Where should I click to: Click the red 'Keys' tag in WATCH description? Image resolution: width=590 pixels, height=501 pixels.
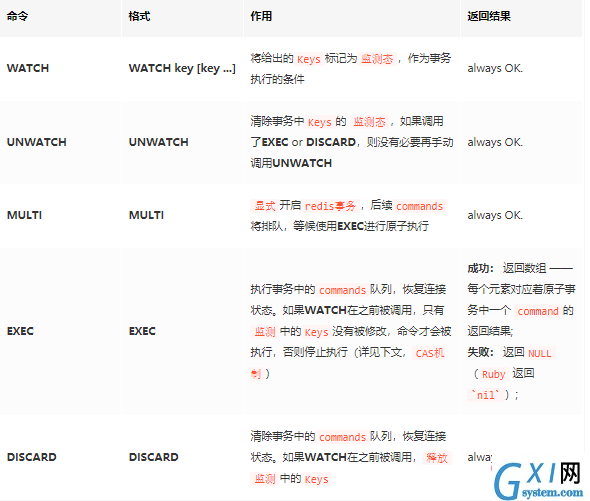309,59
